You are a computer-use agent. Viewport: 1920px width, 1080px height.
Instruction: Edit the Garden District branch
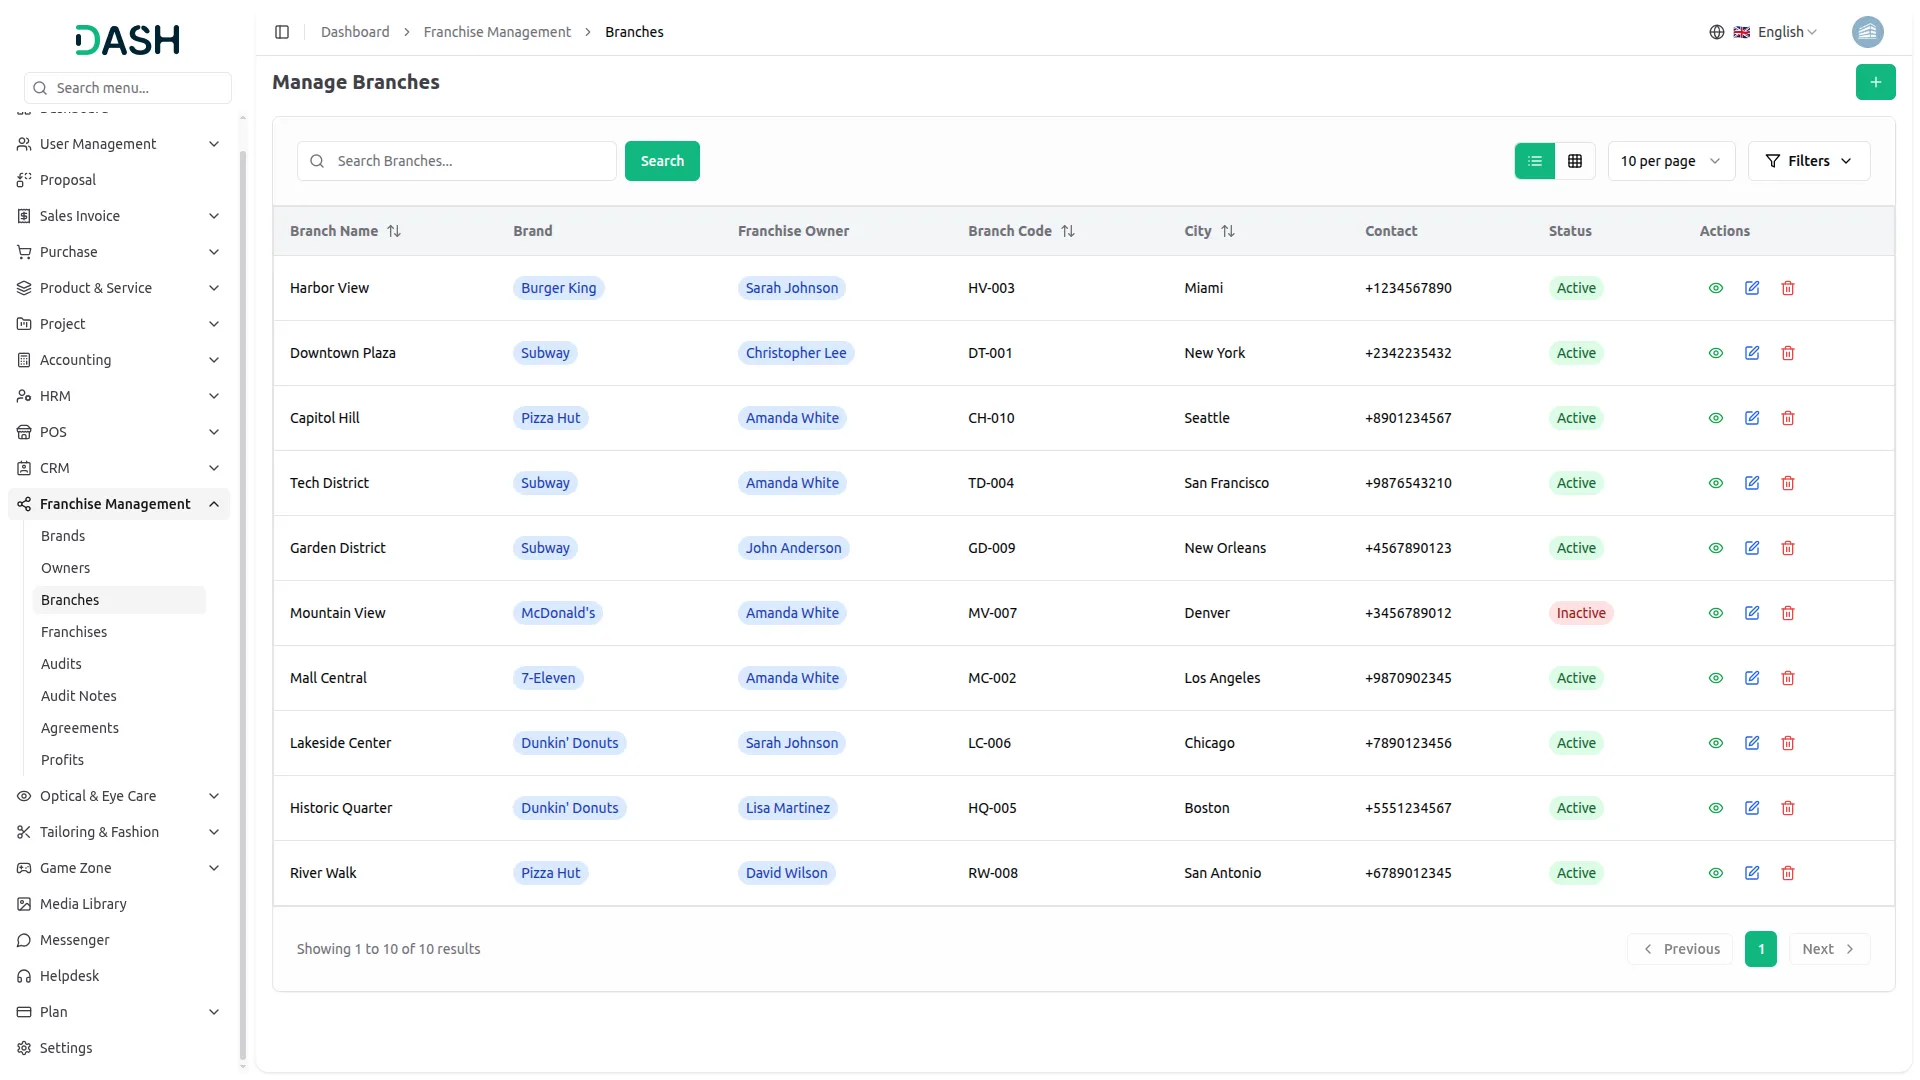click(x=1752, y=548)
